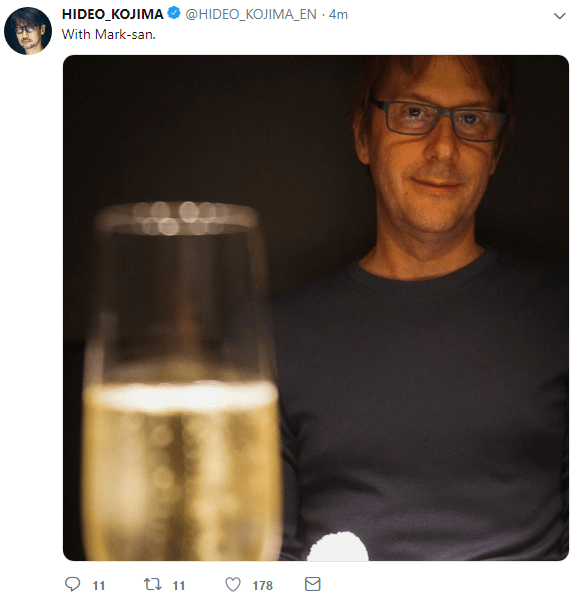Send tweet via envelope message icon

tap(313, 584)
